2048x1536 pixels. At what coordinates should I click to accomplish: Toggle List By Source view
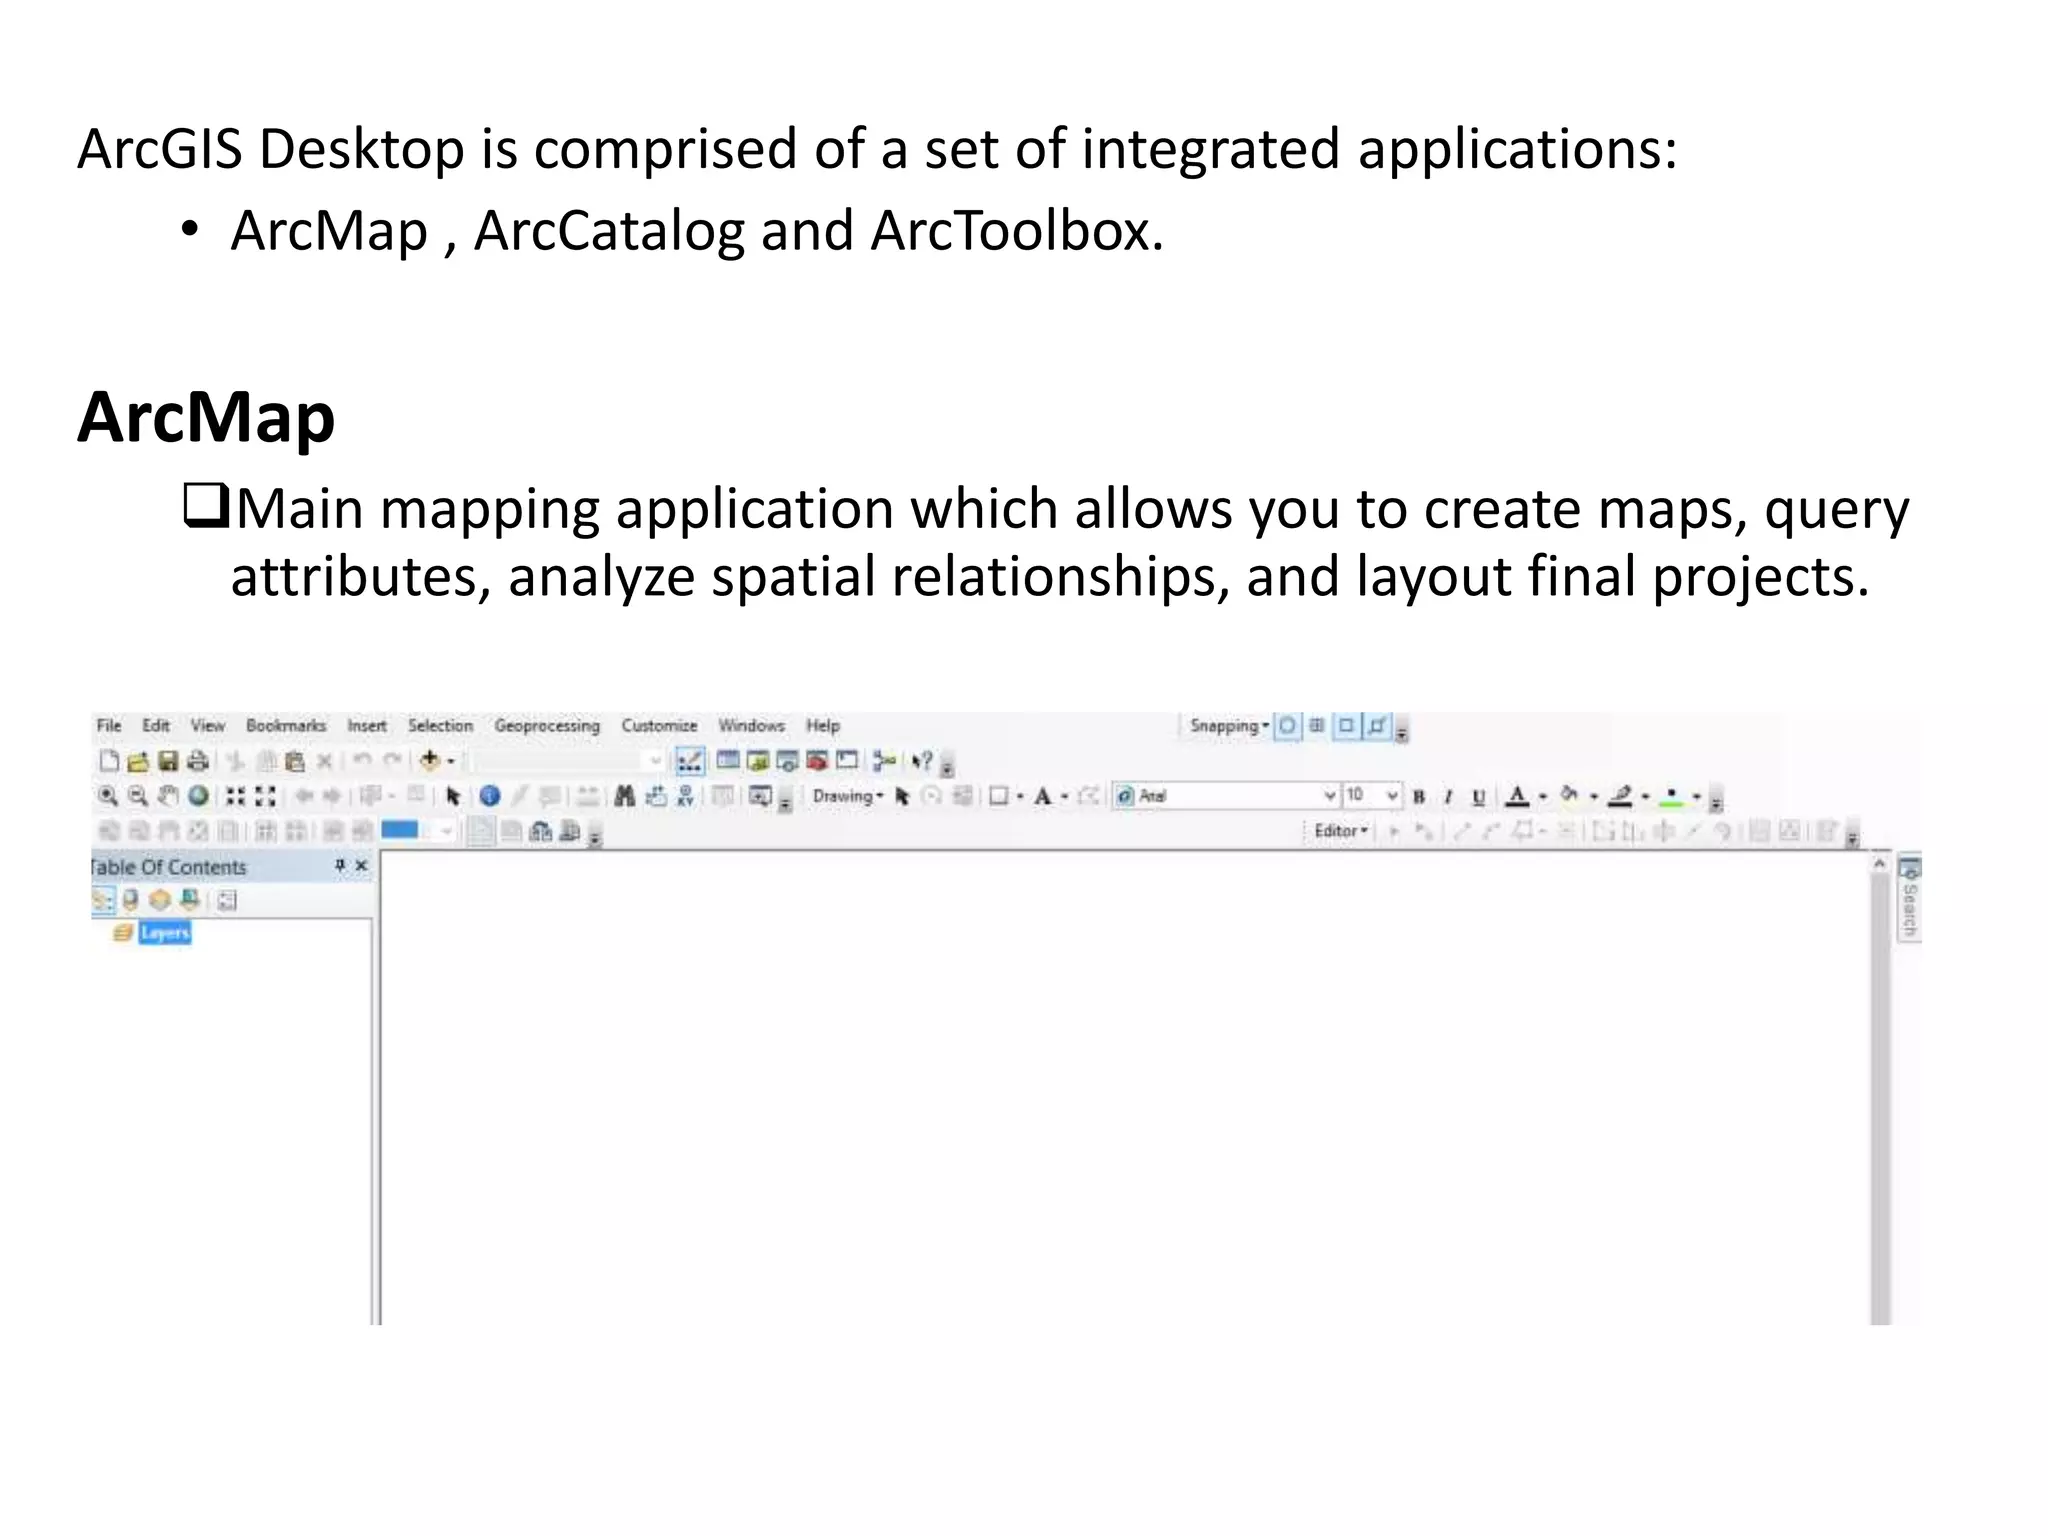tap(130, 900)
